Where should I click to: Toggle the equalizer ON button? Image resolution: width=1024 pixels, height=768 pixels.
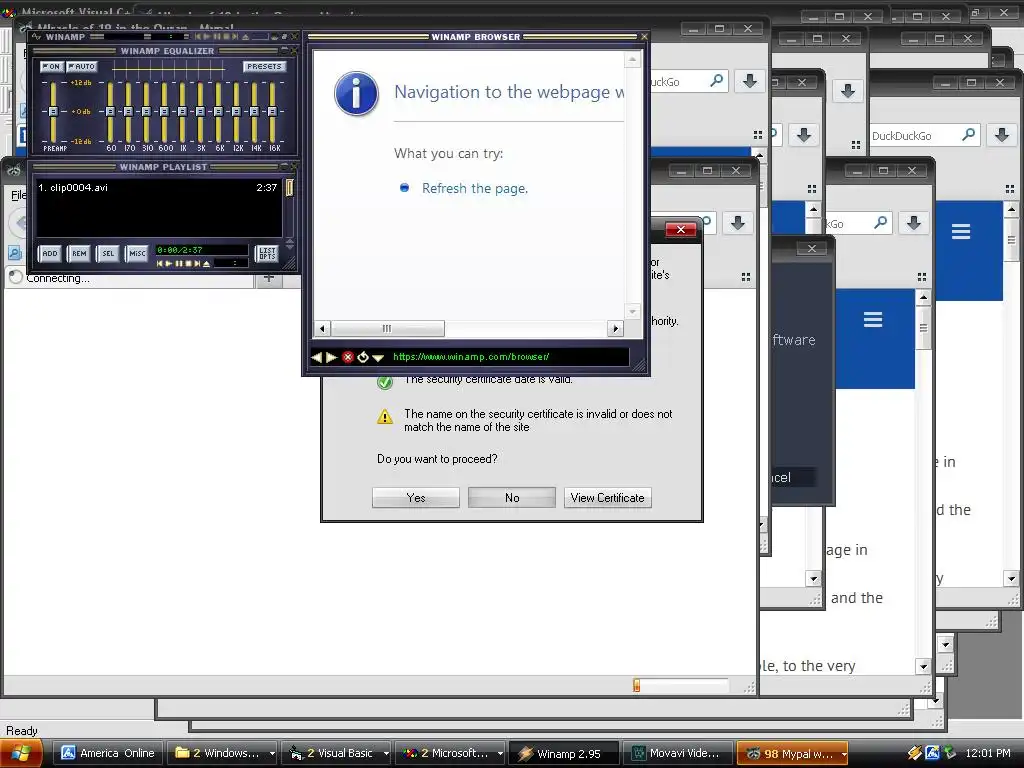click(51, 67)
